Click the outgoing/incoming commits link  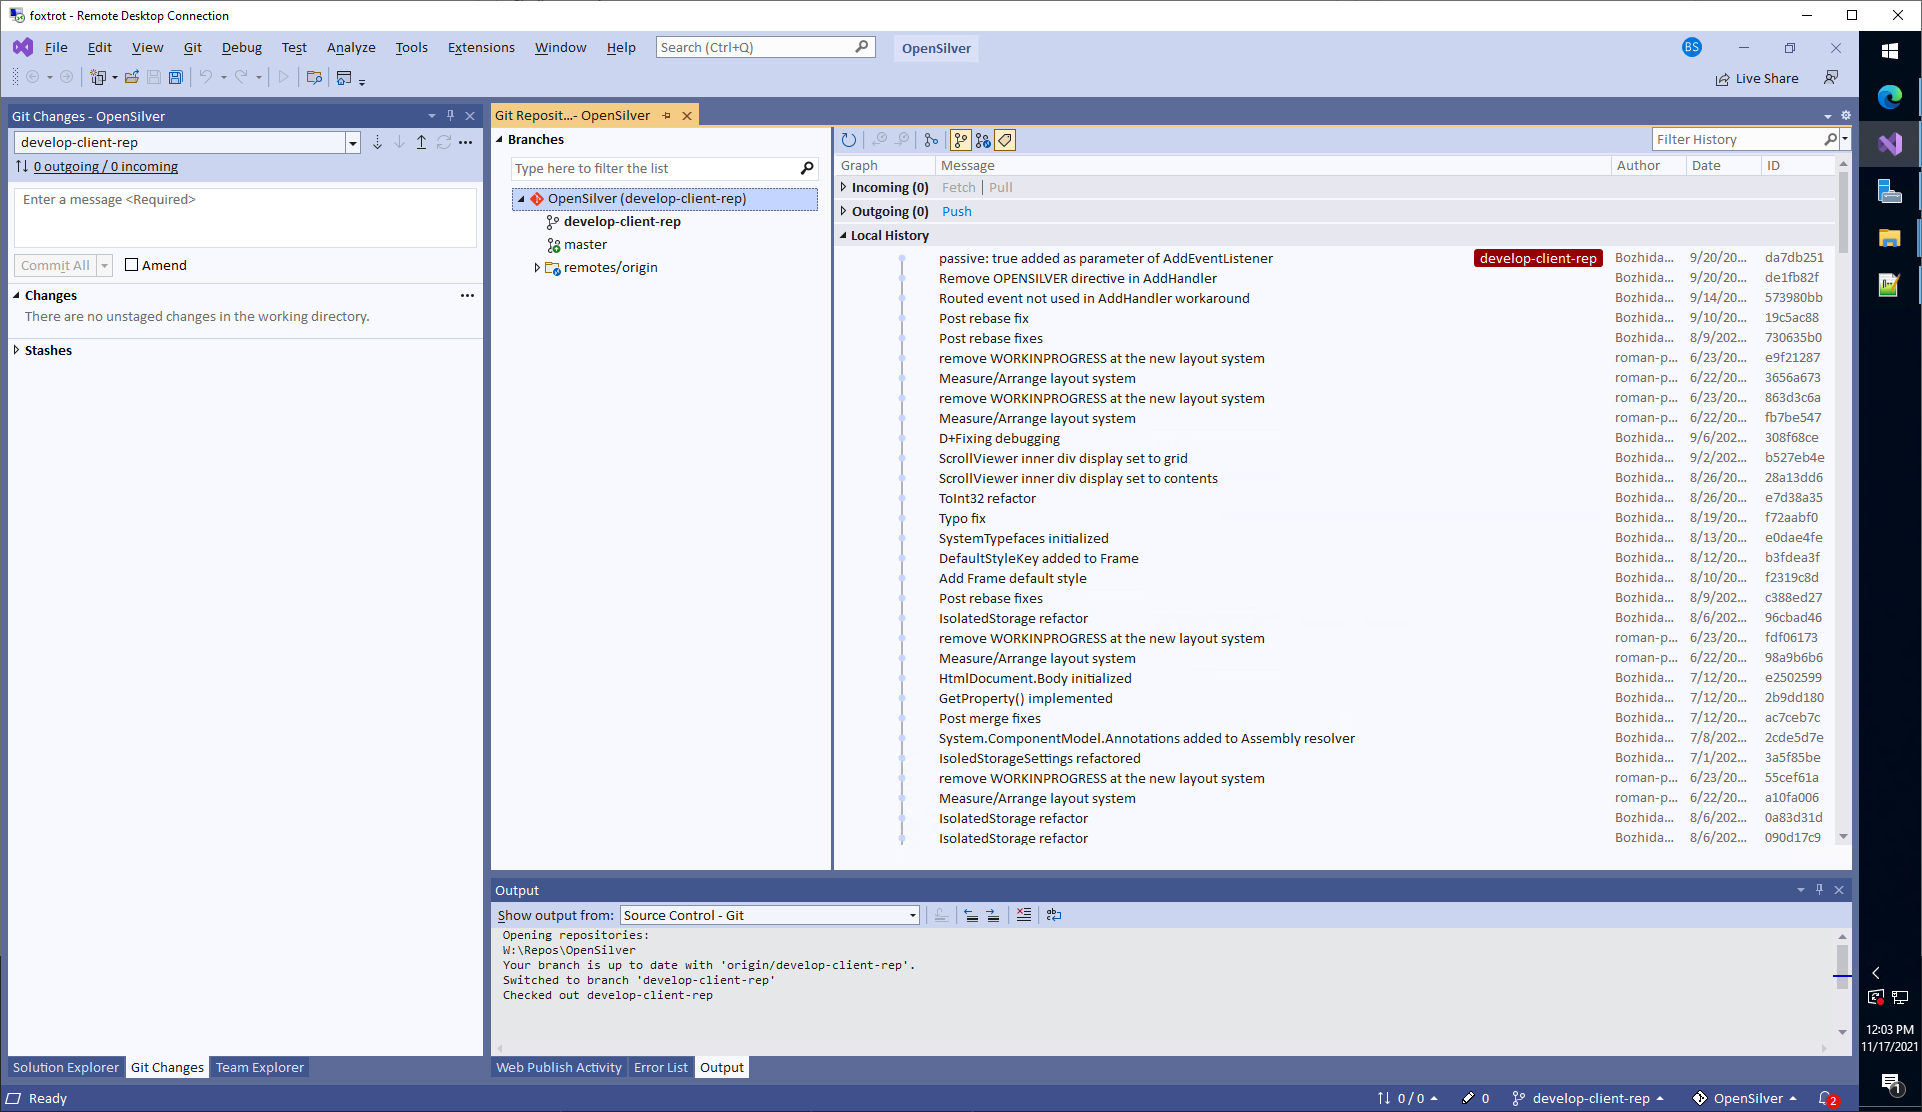click(x=105, y=167)
